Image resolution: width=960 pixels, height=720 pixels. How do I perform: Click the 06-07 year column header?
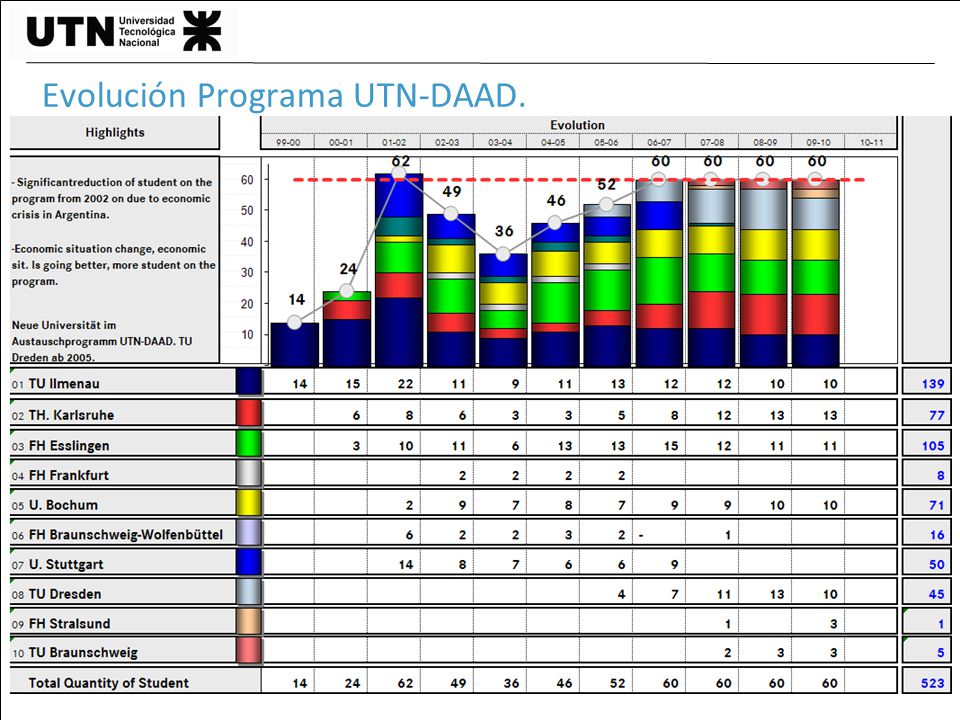coord(659,142)
